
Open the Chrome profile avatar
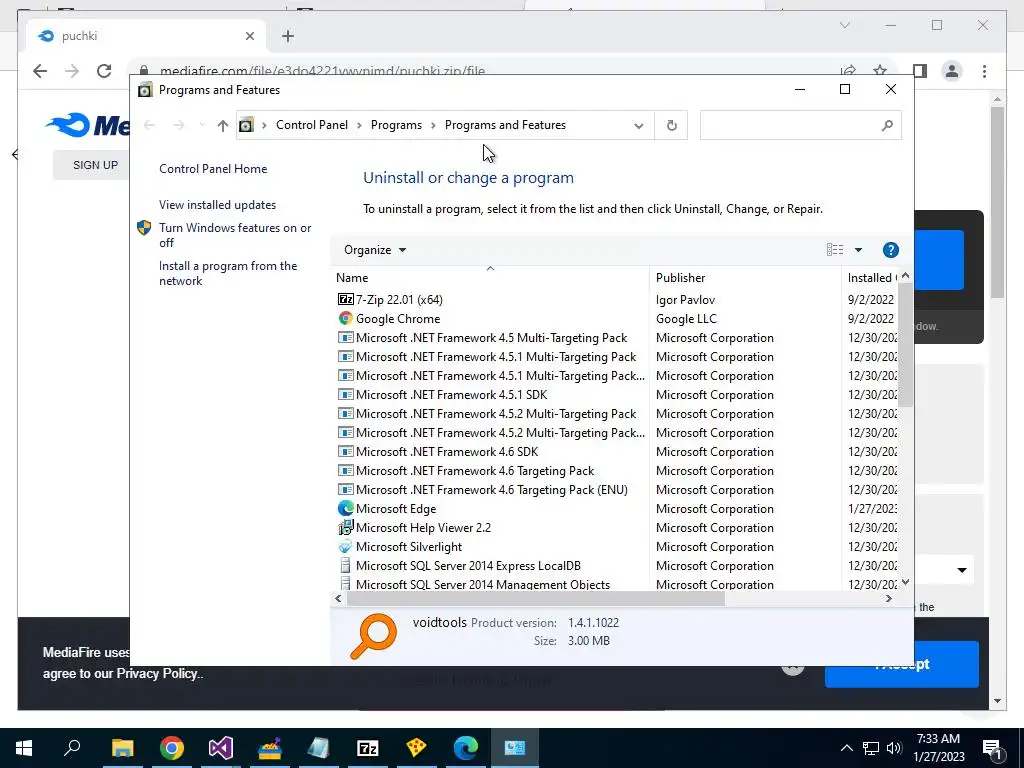(x=952, y=71)
